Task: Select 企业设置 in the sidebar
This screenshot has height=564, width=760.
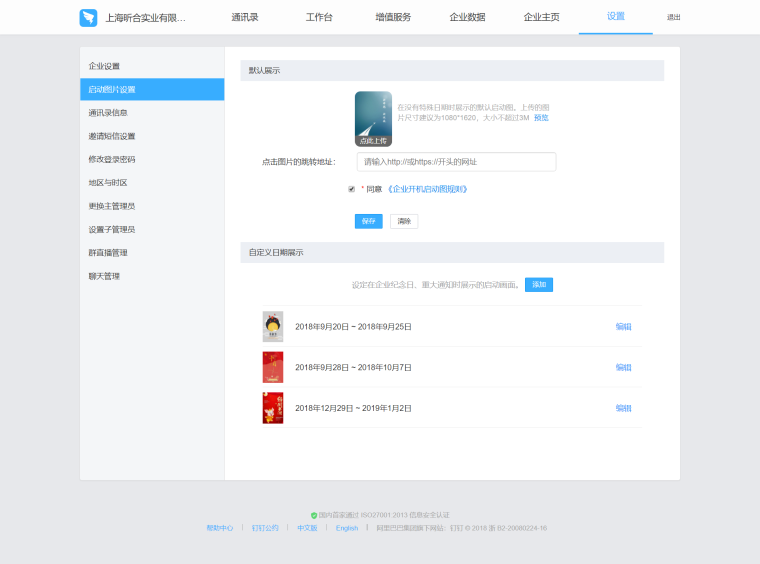Action: coord(105,66)
